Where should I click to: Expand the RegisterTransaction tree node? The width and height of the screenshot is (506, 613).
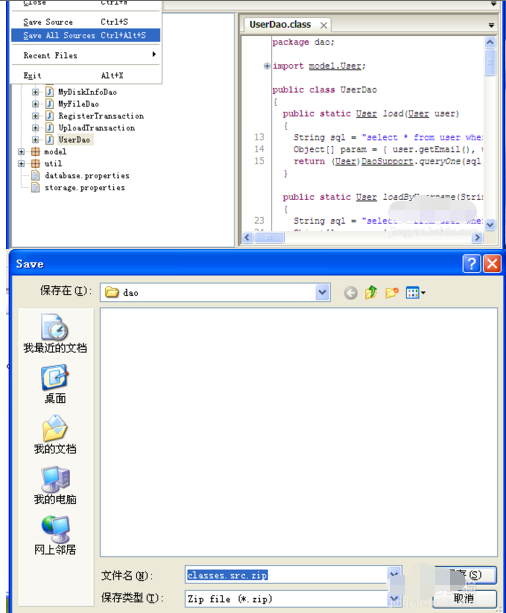point(36,116)
